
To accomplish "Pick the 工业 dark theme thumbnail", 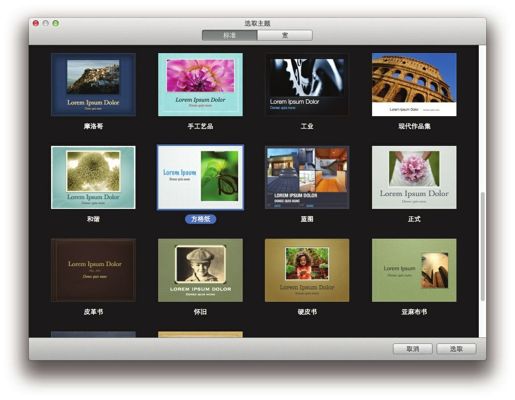I will point(307,85).
